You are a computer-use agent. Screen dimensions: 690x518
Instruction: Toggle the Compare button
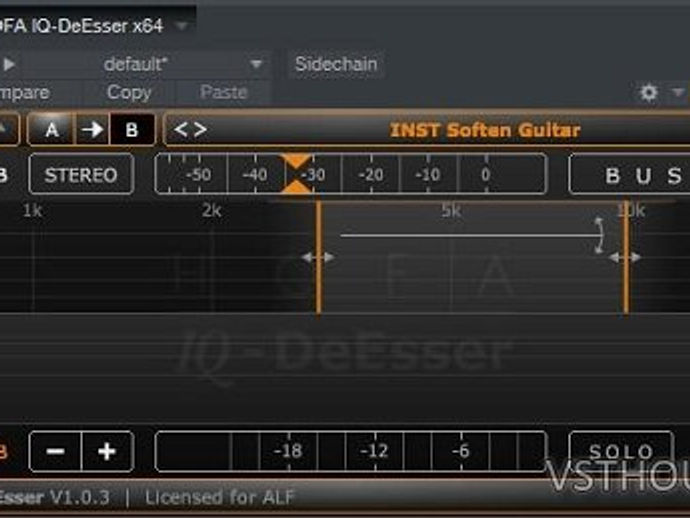point(24,92)
